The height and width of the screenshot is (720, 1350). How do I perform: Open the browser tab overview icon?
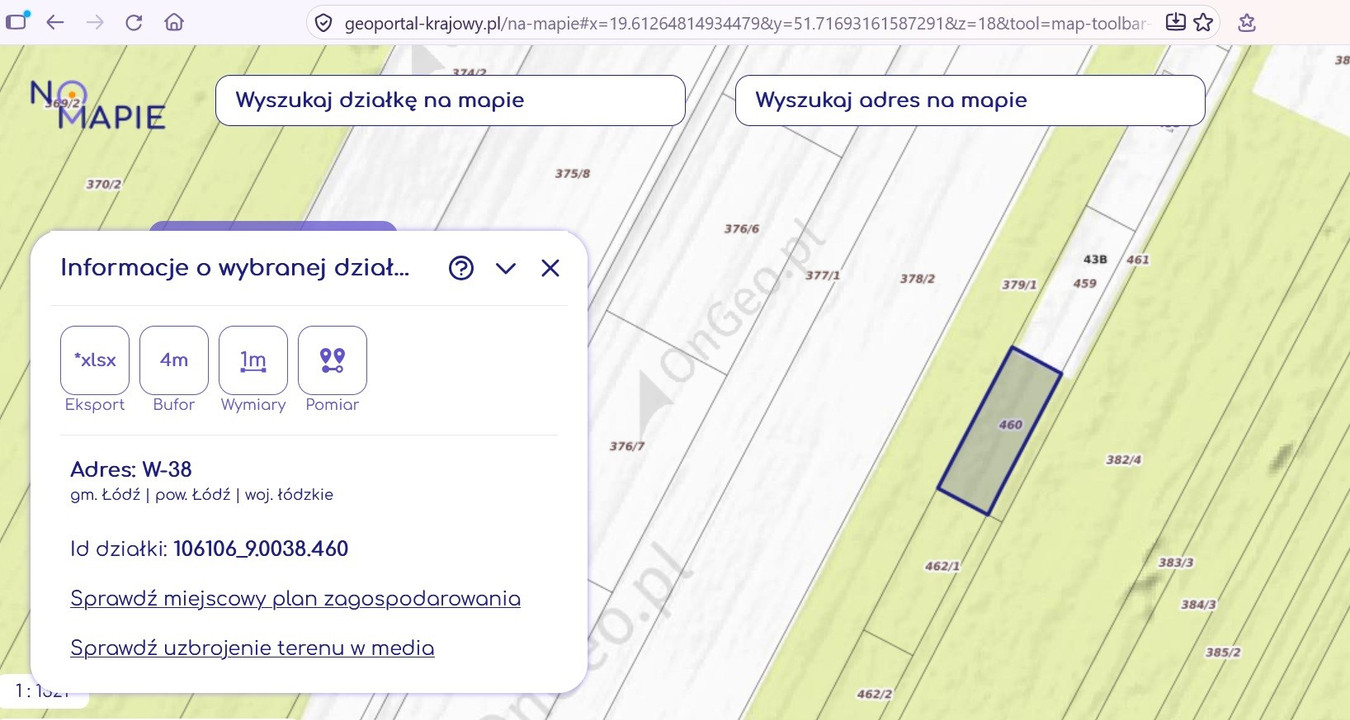click(17, 21)
